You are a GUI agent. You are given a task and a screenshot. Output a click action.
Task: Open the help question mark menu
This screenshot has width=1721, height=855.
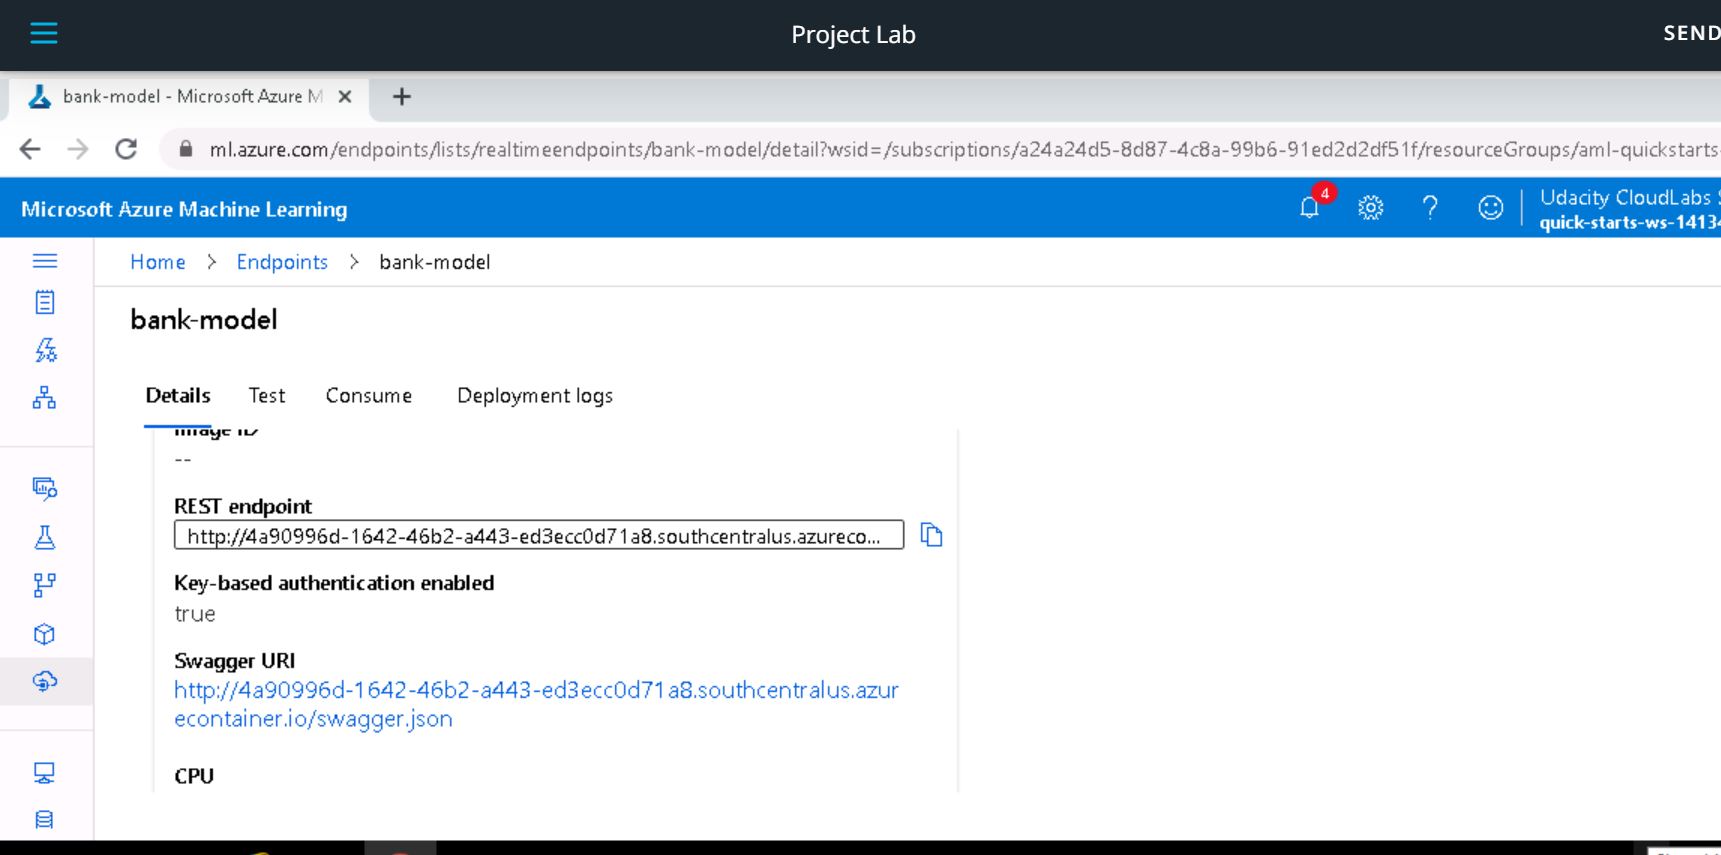pos(1430,207)
